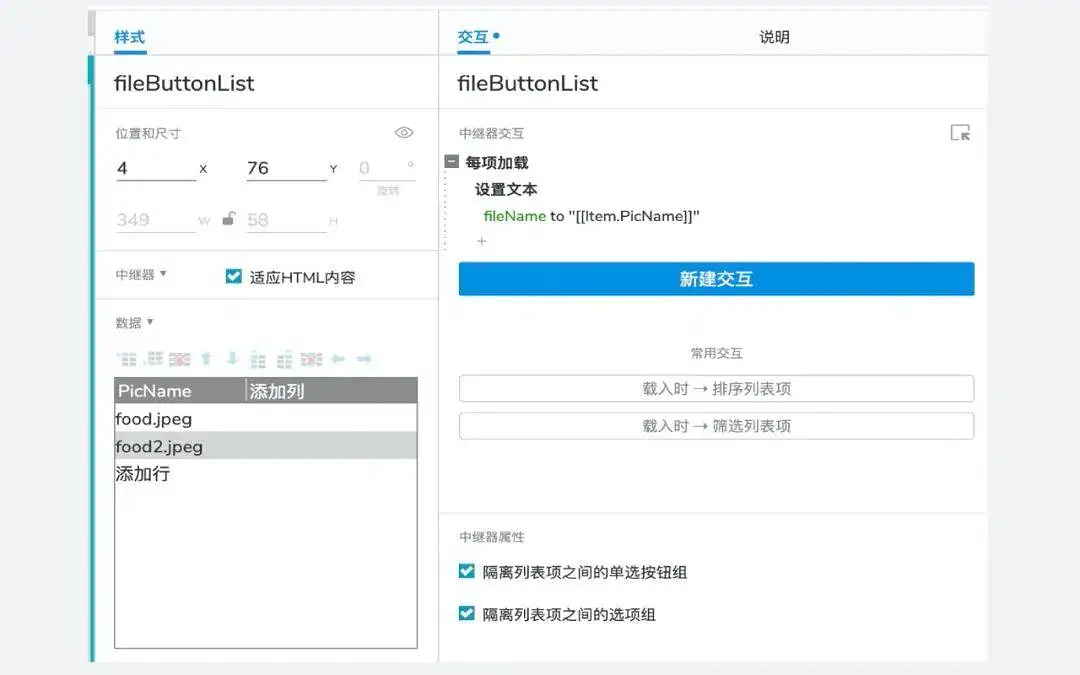Image resolution: width=1080 pixels, height=675 pixels.
Task: Click the hide widget eye icon
Action: [x=404, y=131]
